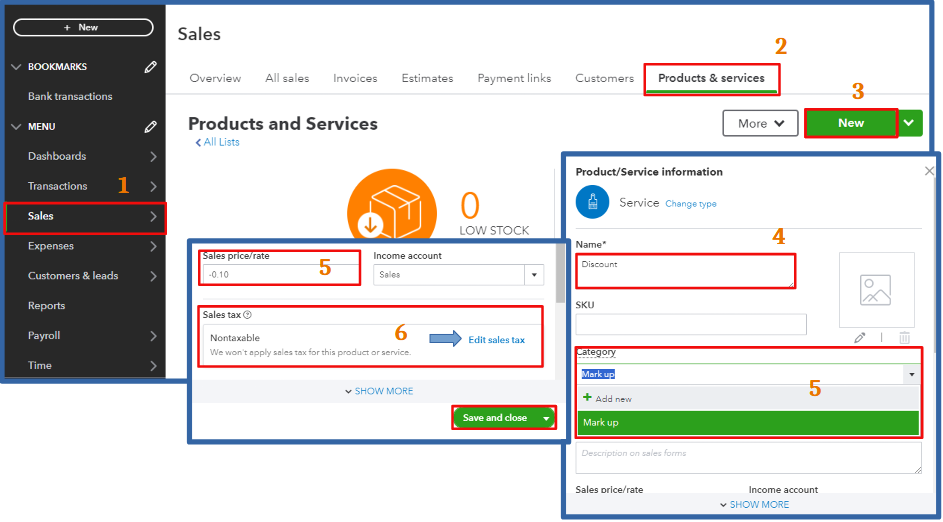943x522 pixels.
Task: Switch to the Invoices tab
Action: click(x=355, y=78)
